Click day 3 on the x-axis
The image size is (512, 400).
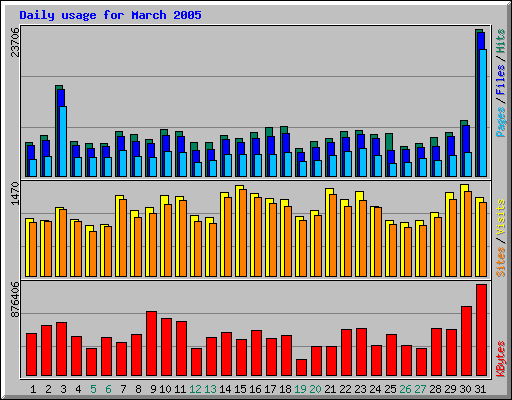click(x=63, y=389)
